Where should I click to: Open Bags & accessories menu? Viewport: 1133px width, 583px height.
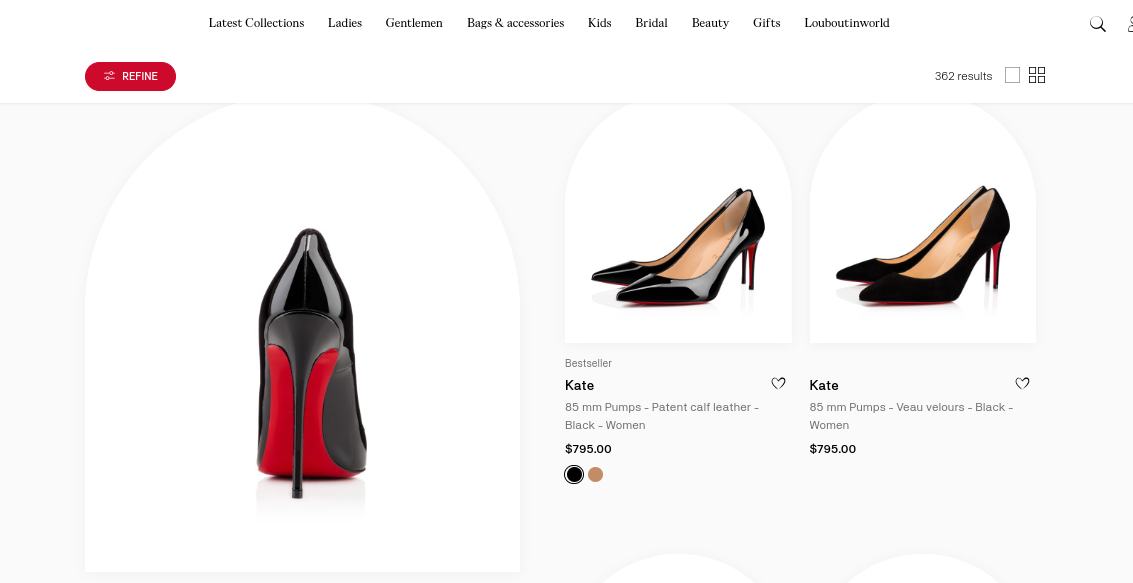point(515,23)
